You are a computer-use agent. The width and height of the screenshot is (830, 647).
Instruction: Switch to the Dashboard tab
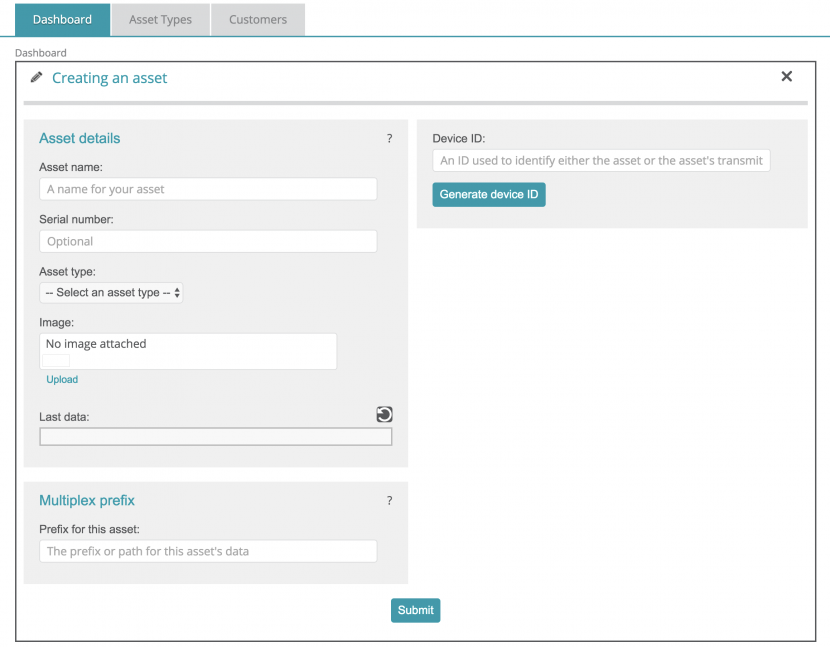62,19
